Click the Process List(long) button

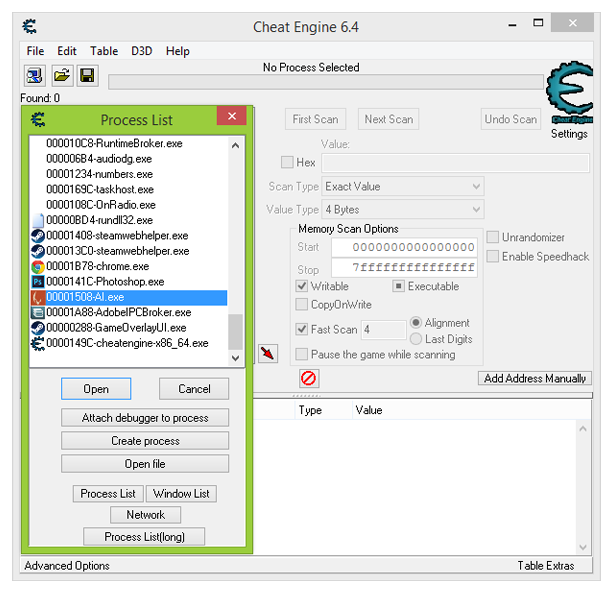144,536
